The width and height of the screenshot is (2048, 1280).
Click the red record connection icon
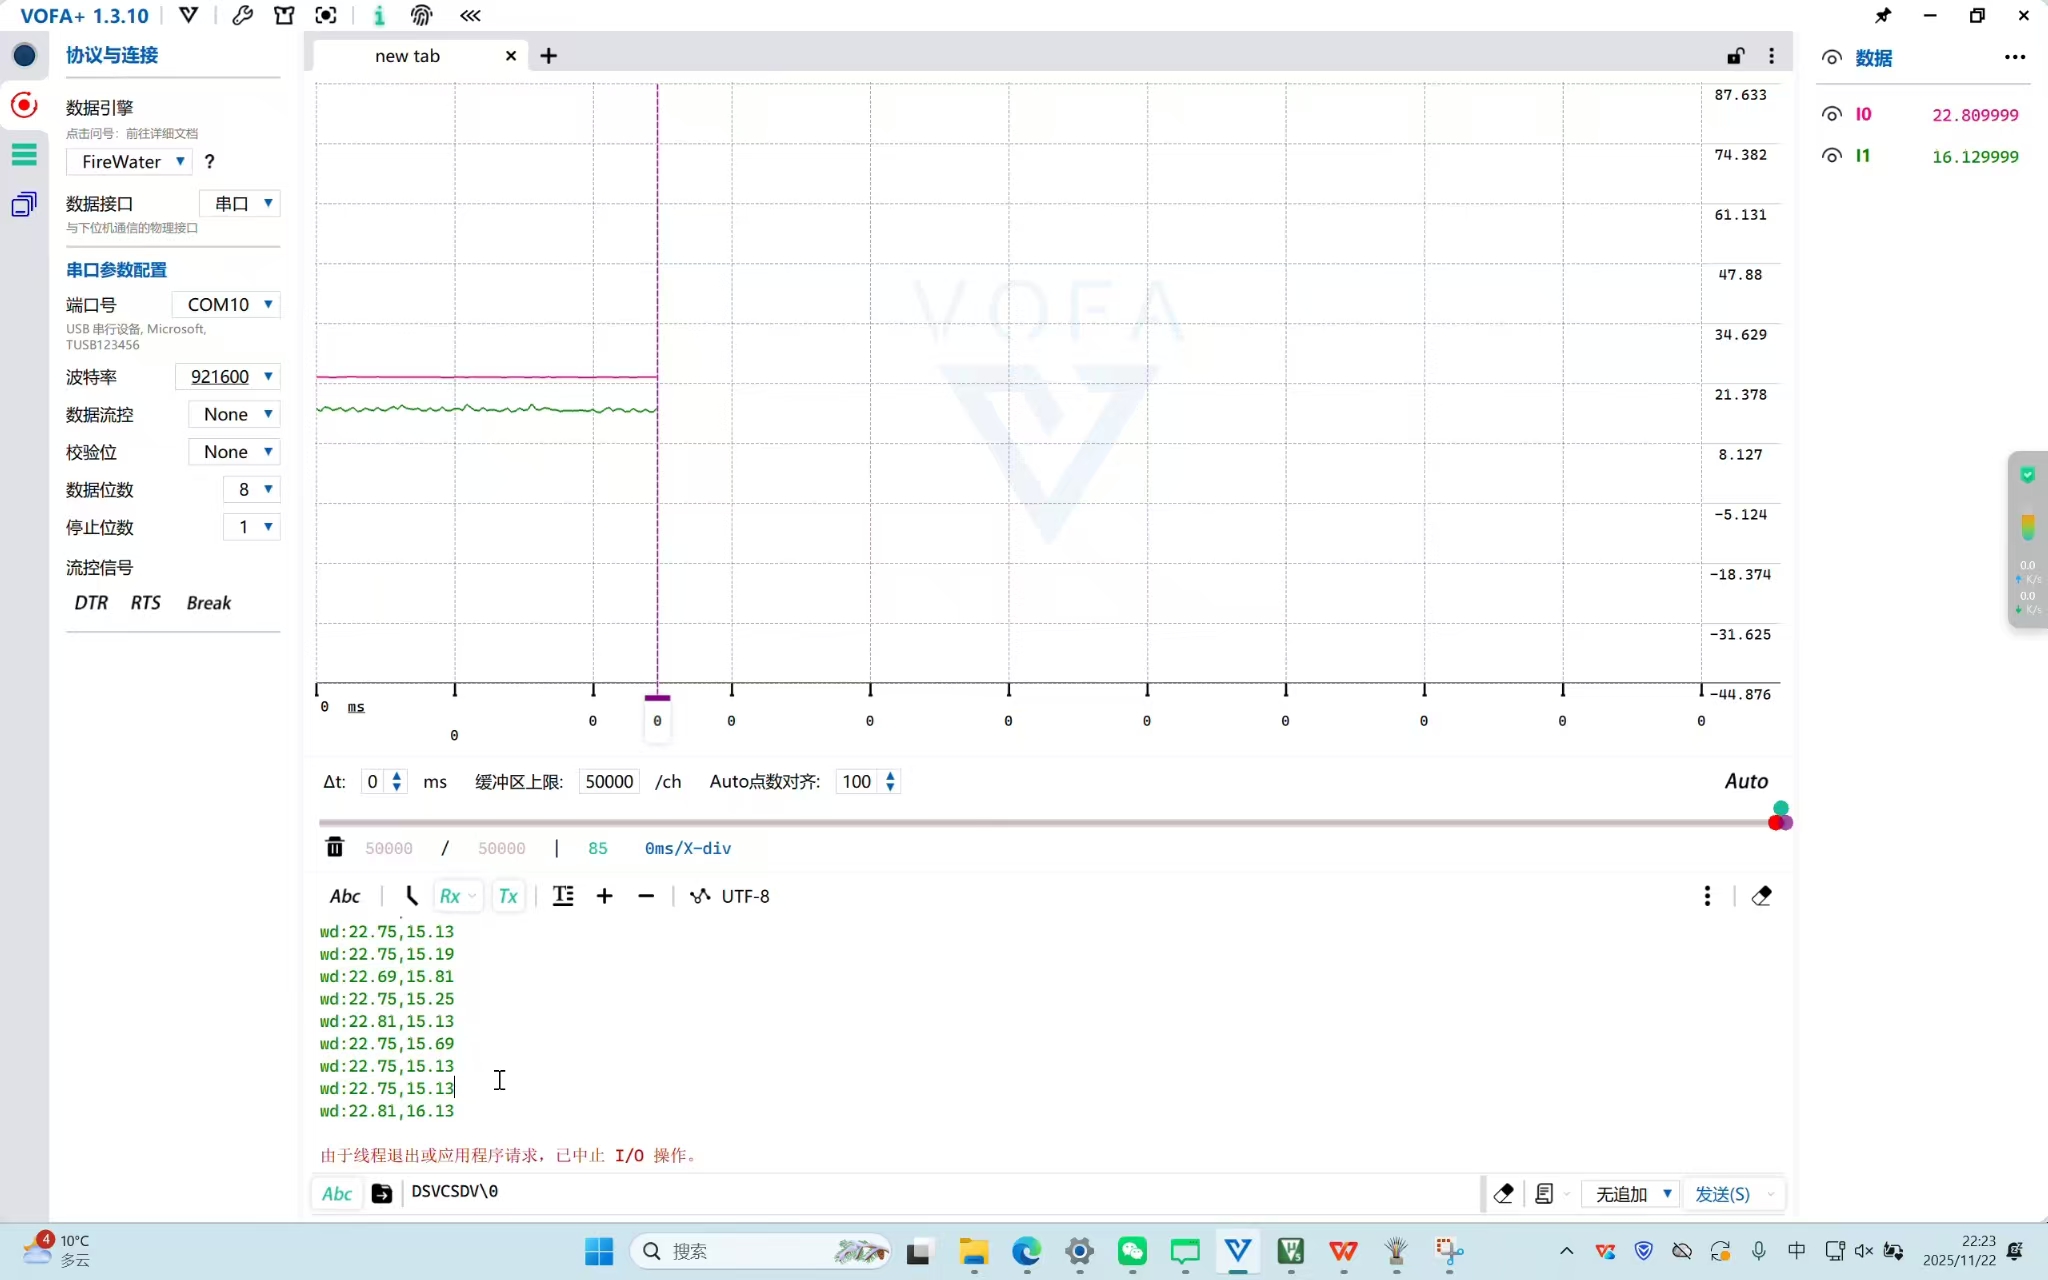click(24, 105)
